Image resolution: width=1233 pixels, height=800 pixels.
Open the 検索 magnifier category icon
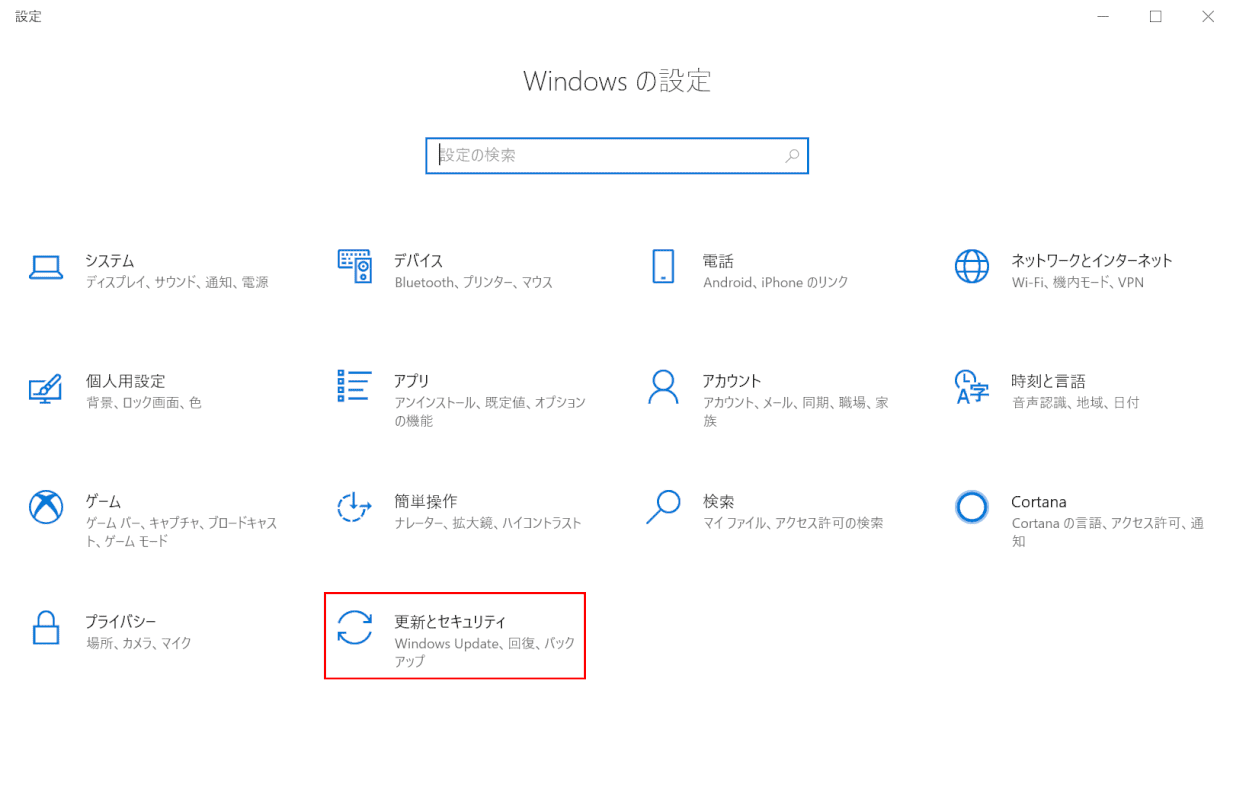[x=663, y=507]
